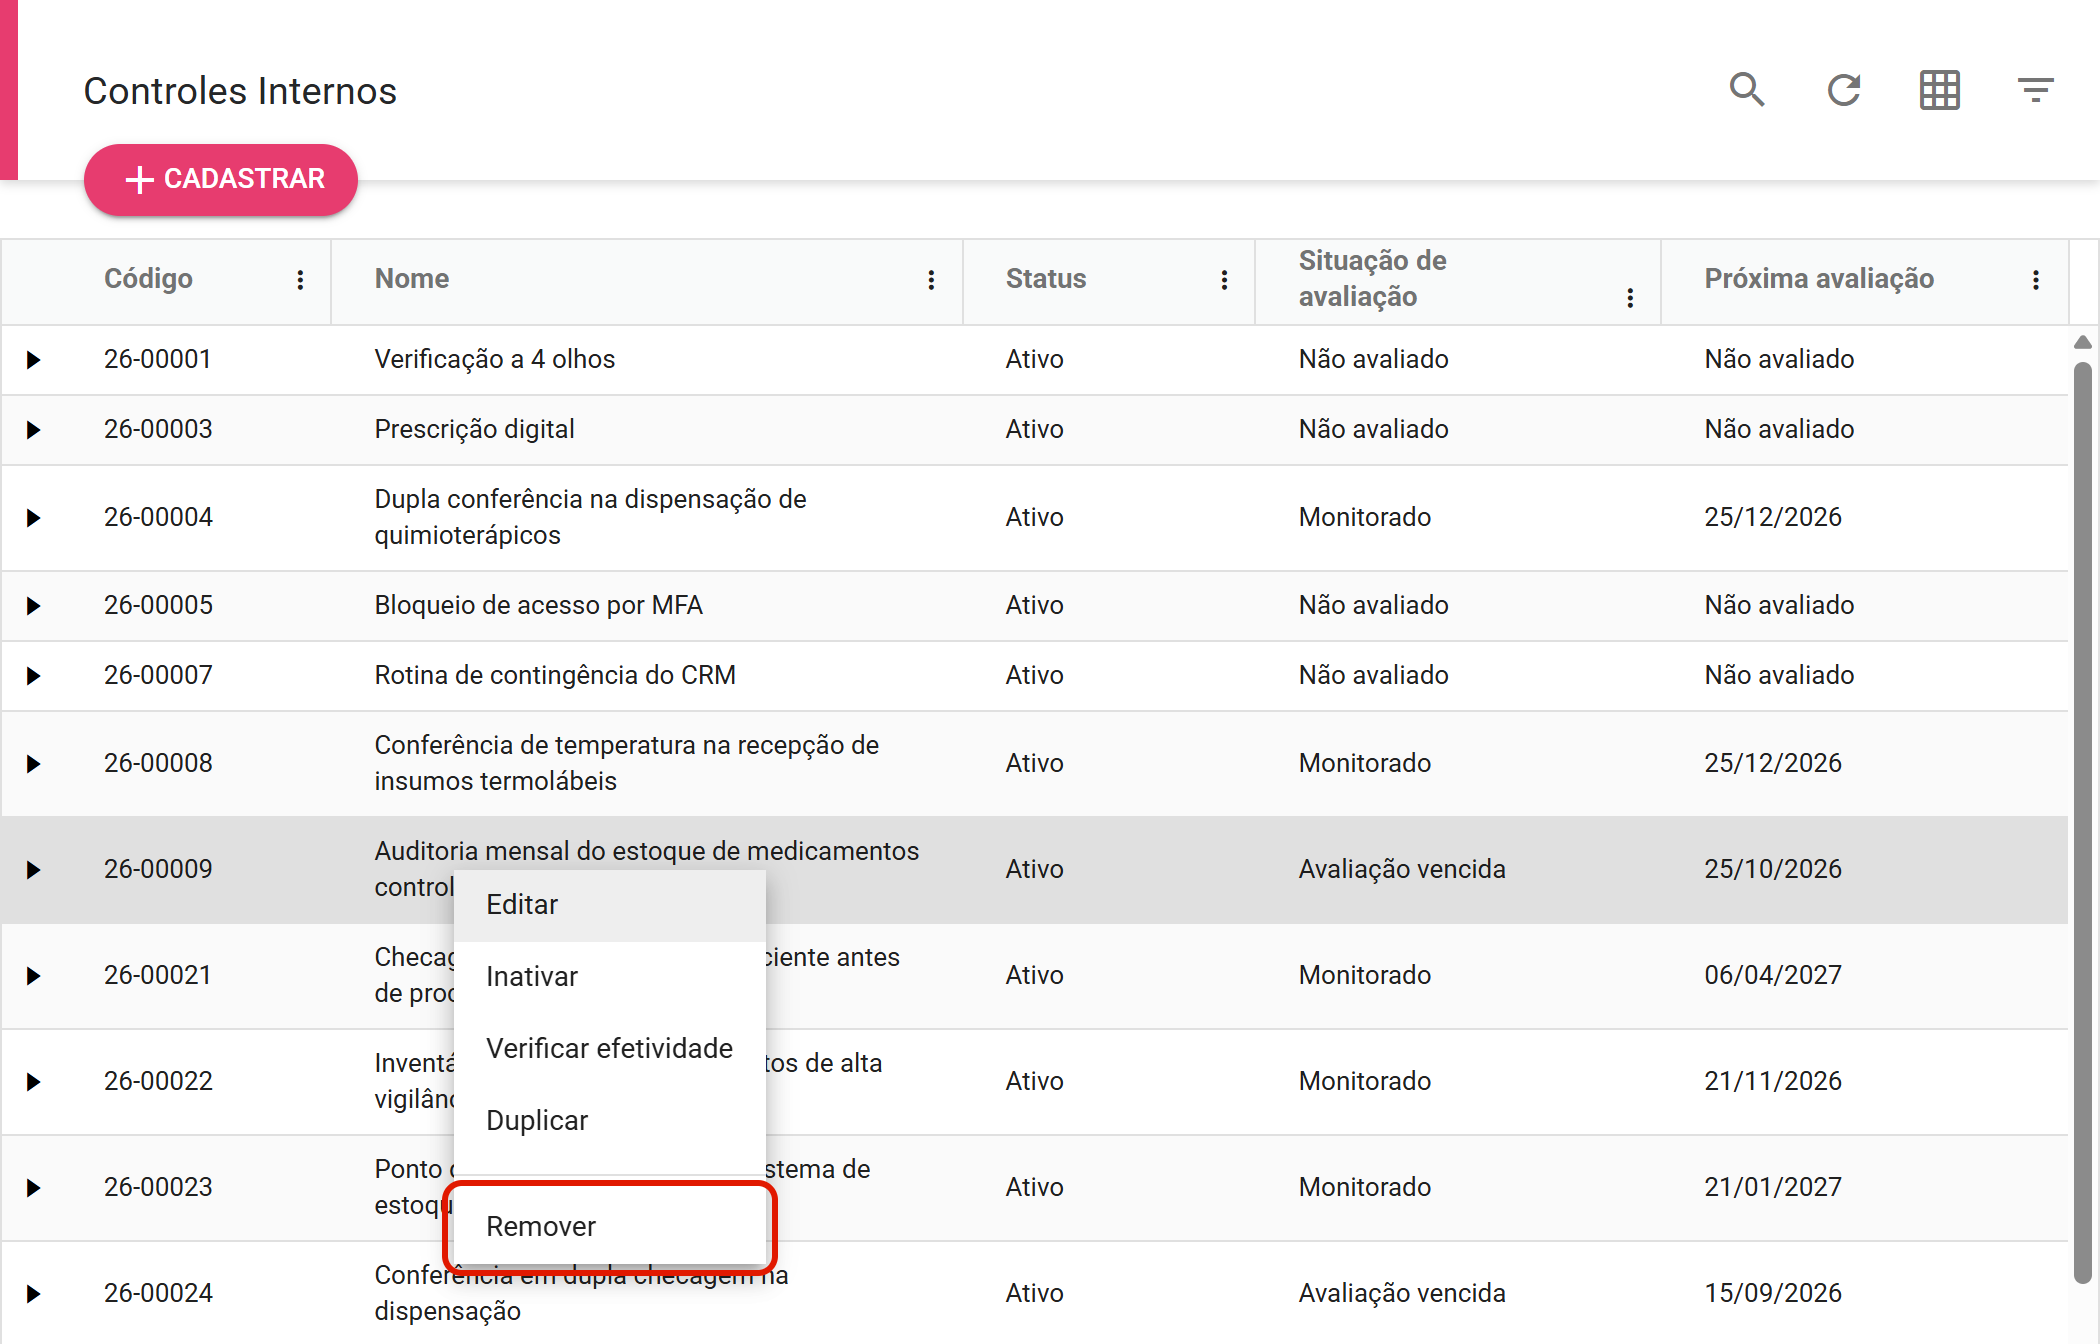The image size is (2100, 1344).
Task: Sort by Situação de avaliação header
Action: pos(1372,279)
